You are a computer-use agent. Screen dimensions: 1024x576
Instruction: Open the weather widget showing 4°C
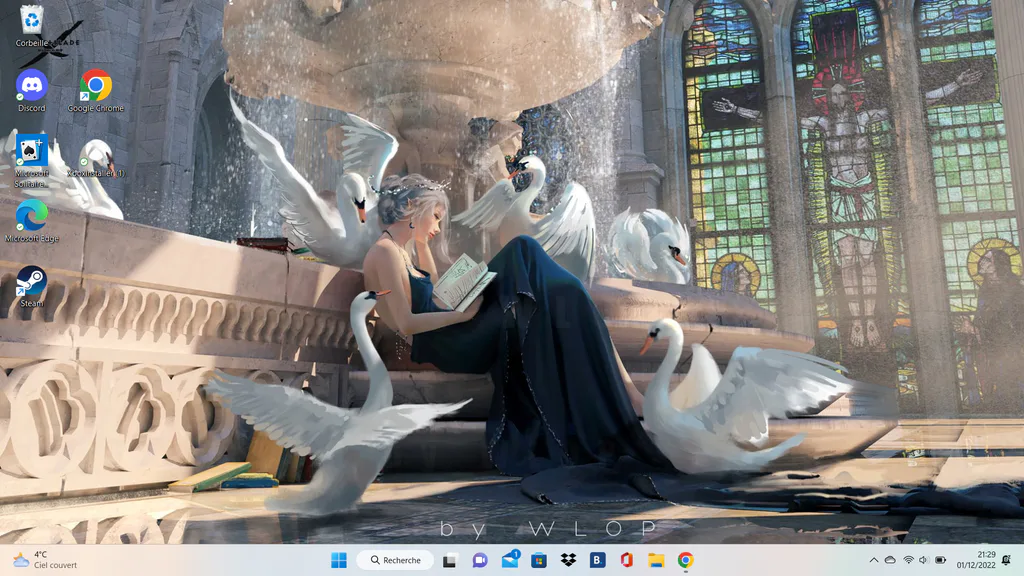click(46, 560)
